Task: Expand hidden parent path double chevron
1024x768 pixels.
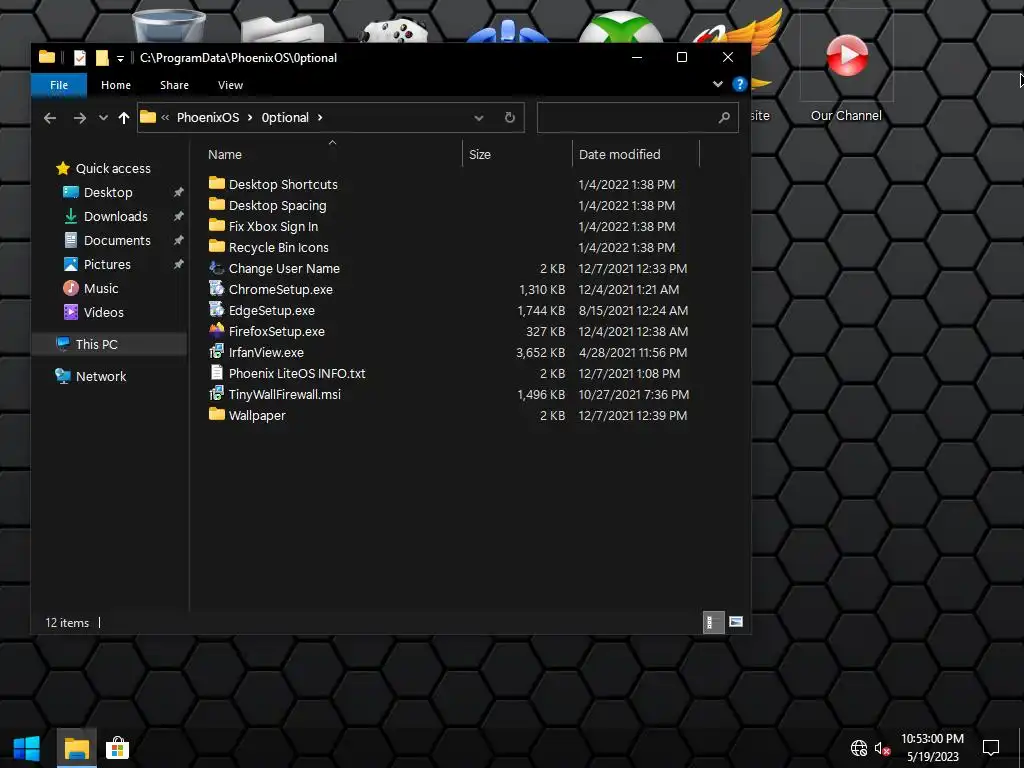Action: (165, 118)
